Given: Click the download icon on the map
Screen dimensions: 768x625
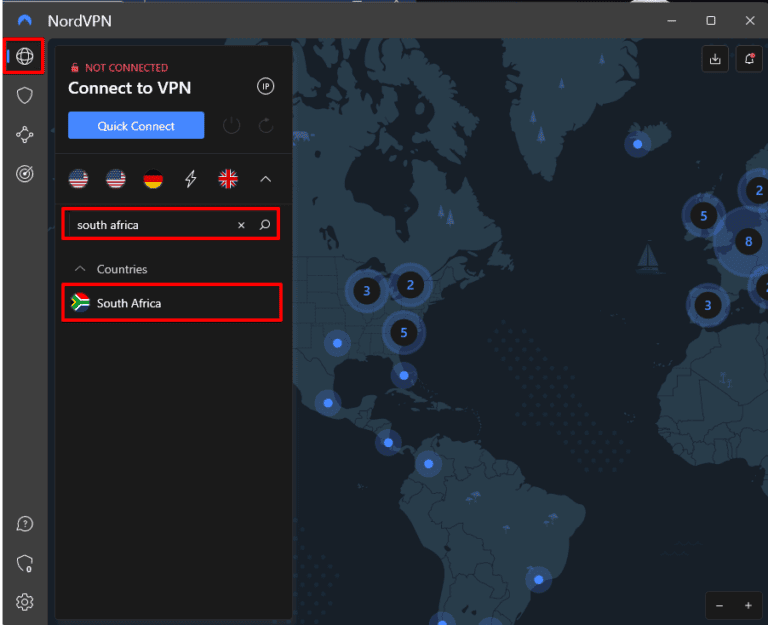Looking at the screenshot, I should tap(715, 59).
